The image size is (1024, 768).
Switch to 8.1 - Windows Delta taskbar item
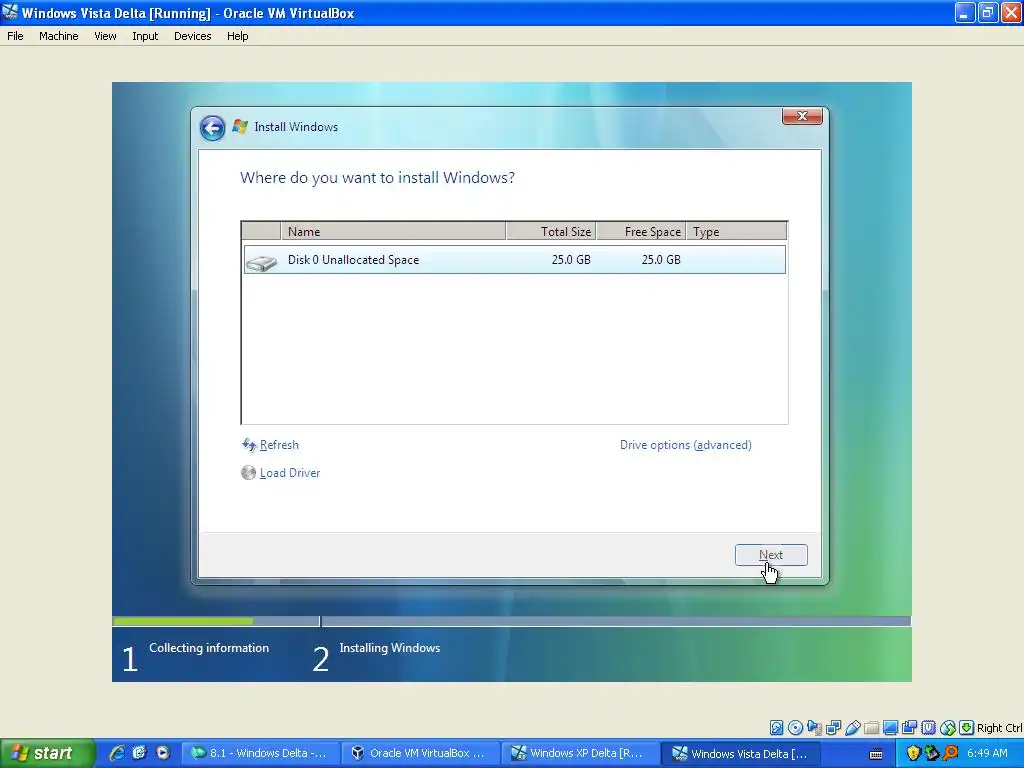pos(261,753)
